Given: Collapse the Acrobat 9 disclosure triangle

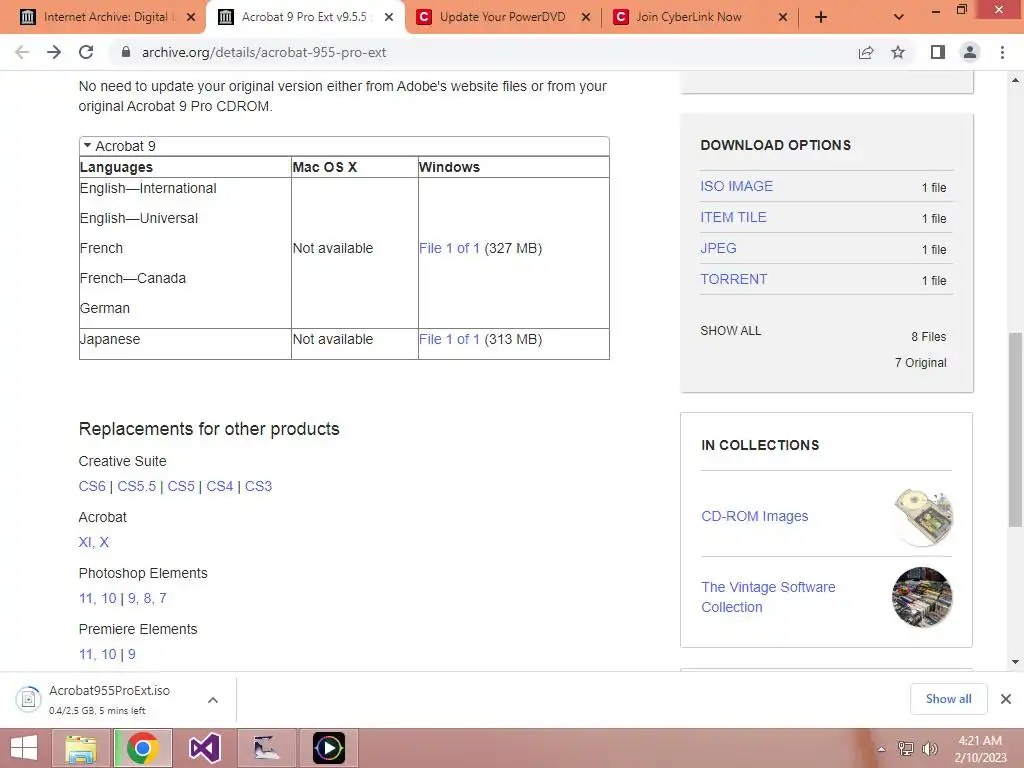Looking at the screenshot, I should click(x=88, y=146).
